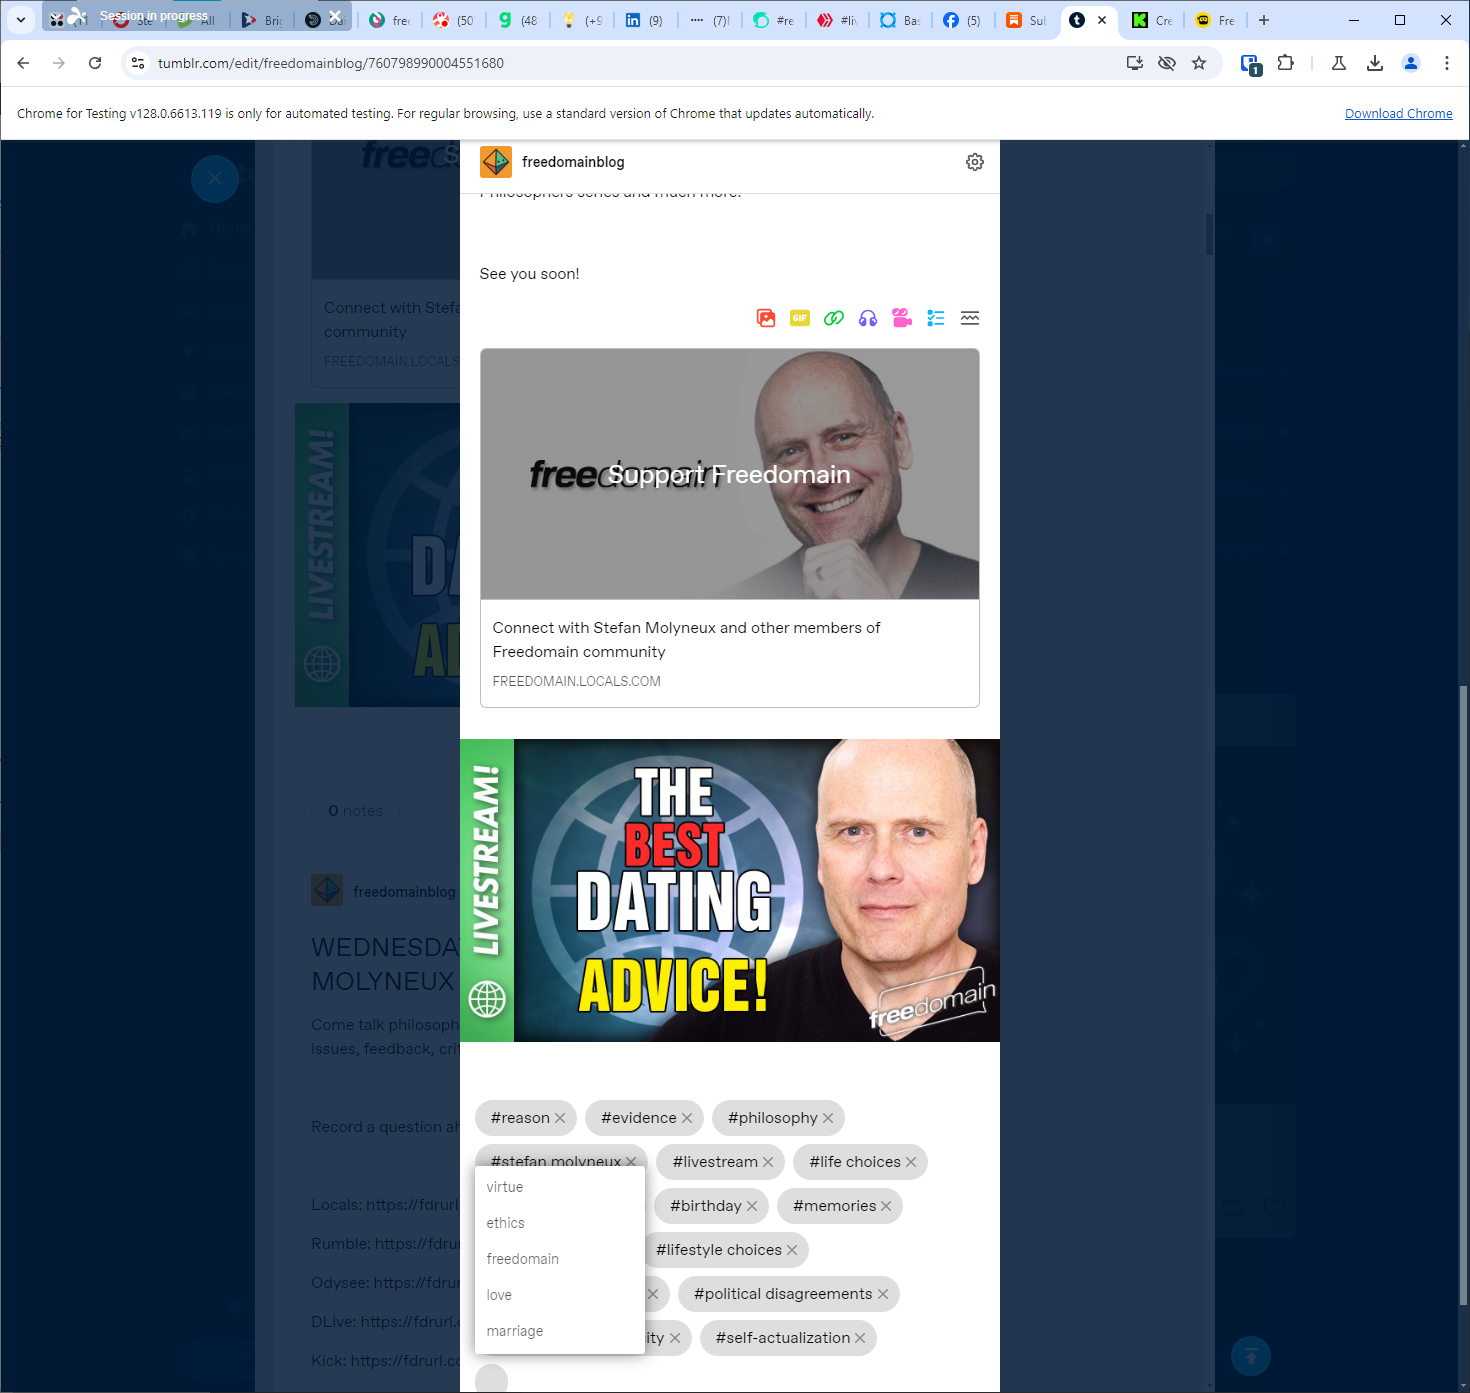The image size is (1470, 1393).
Task: Click the freedomainblog name in editor header
Action: pos(573,162)
